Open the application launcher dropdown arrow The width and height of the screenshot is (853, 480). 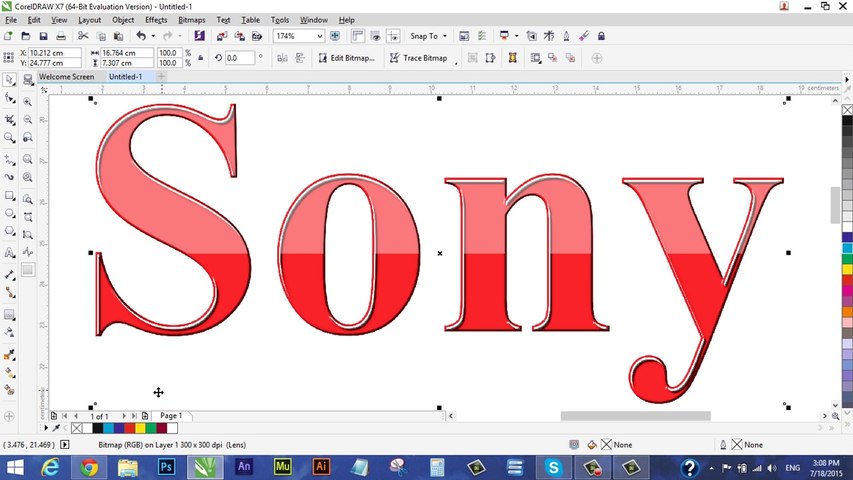point(516,36)
